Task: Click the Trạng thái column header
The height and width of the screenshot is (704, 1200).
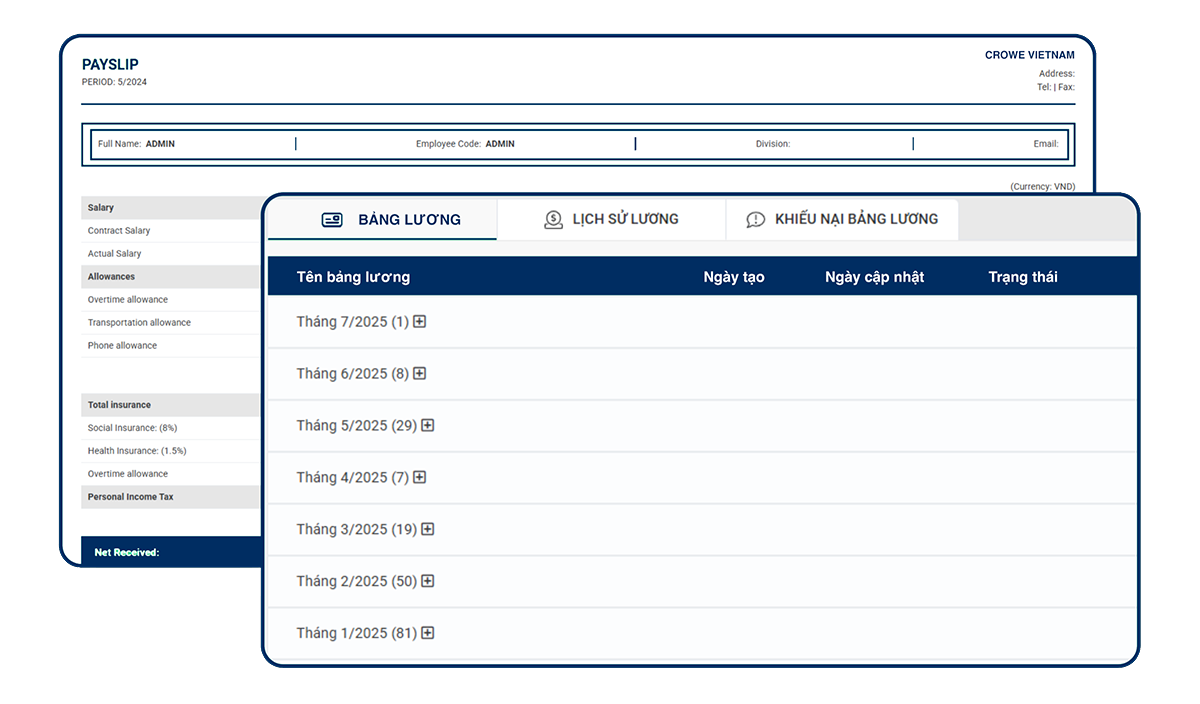Action: (x=1023, y=277)
